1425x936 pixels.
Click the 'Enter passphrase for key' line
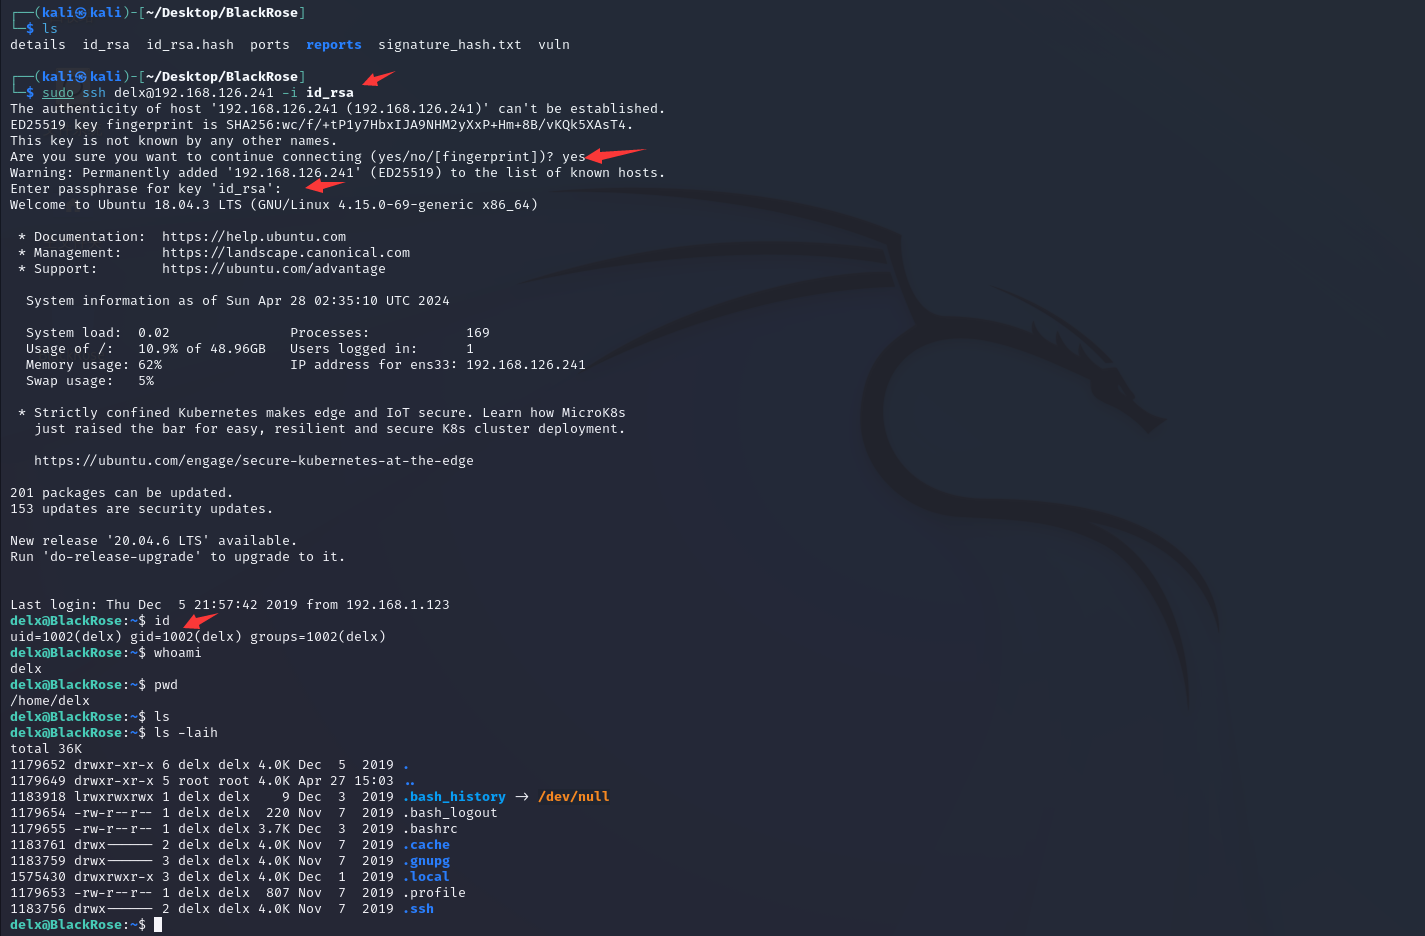point(146,189)
